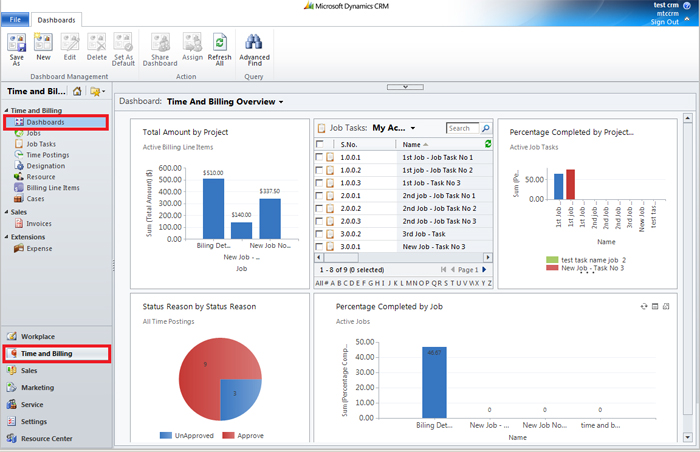Tick the checkbox for row 2.0.0.2

tap(319, 208)
